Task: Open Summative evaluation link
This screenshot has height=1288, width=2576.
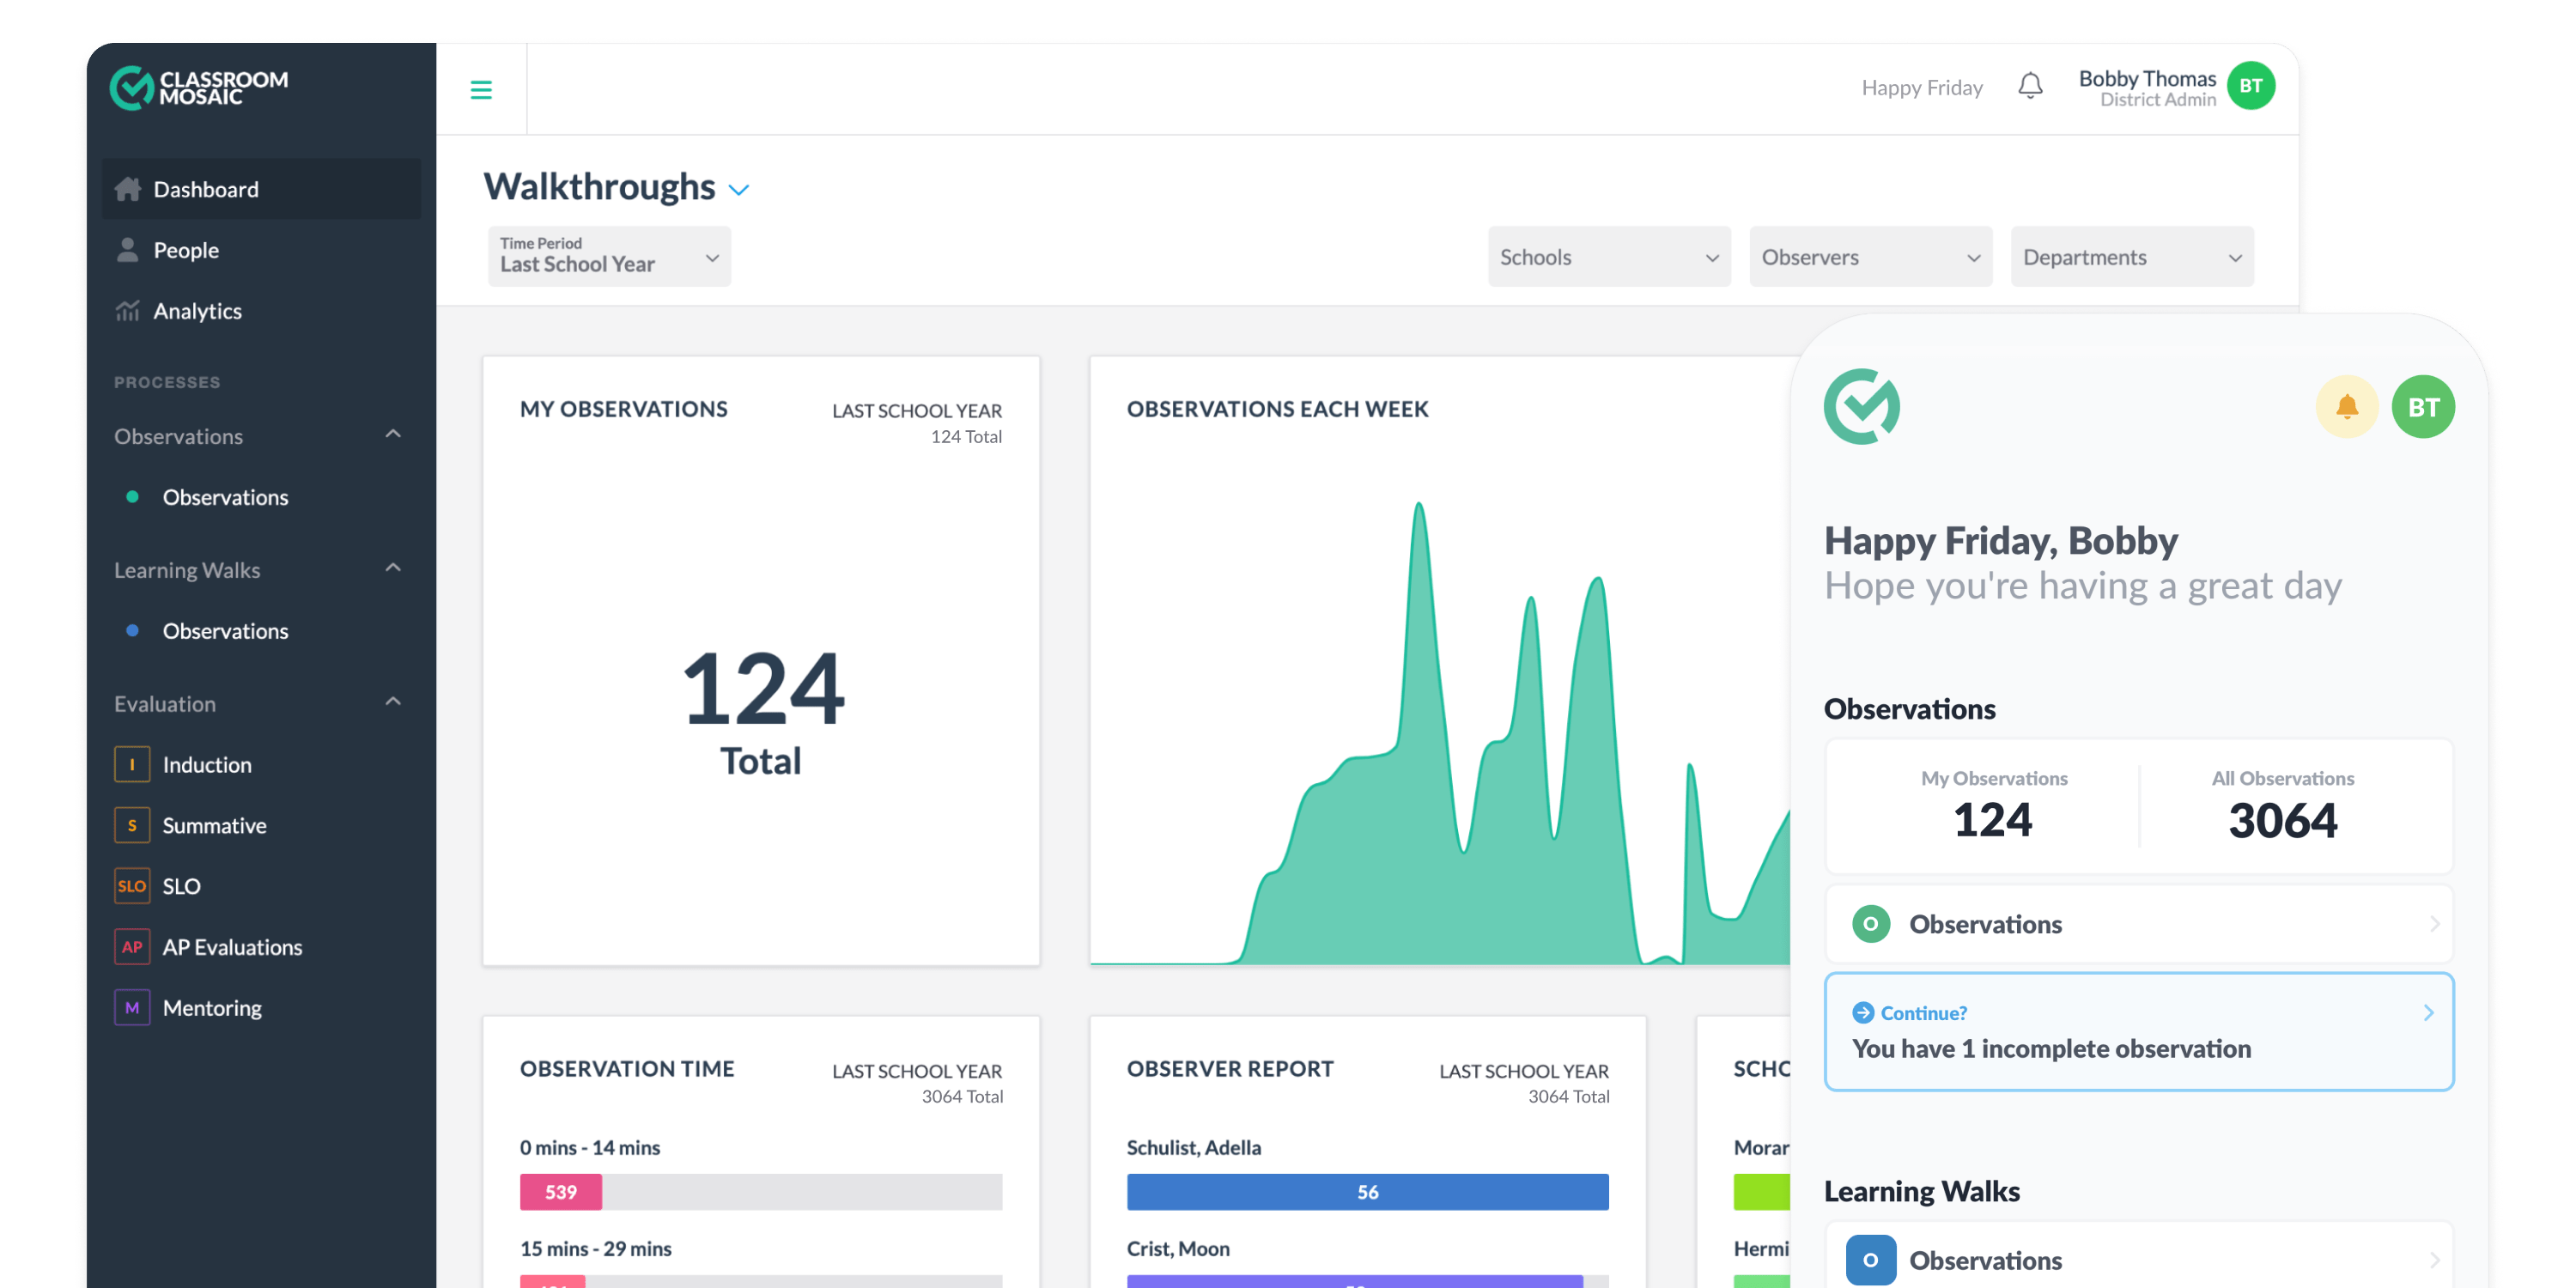Action: click(x=214, y=825)
